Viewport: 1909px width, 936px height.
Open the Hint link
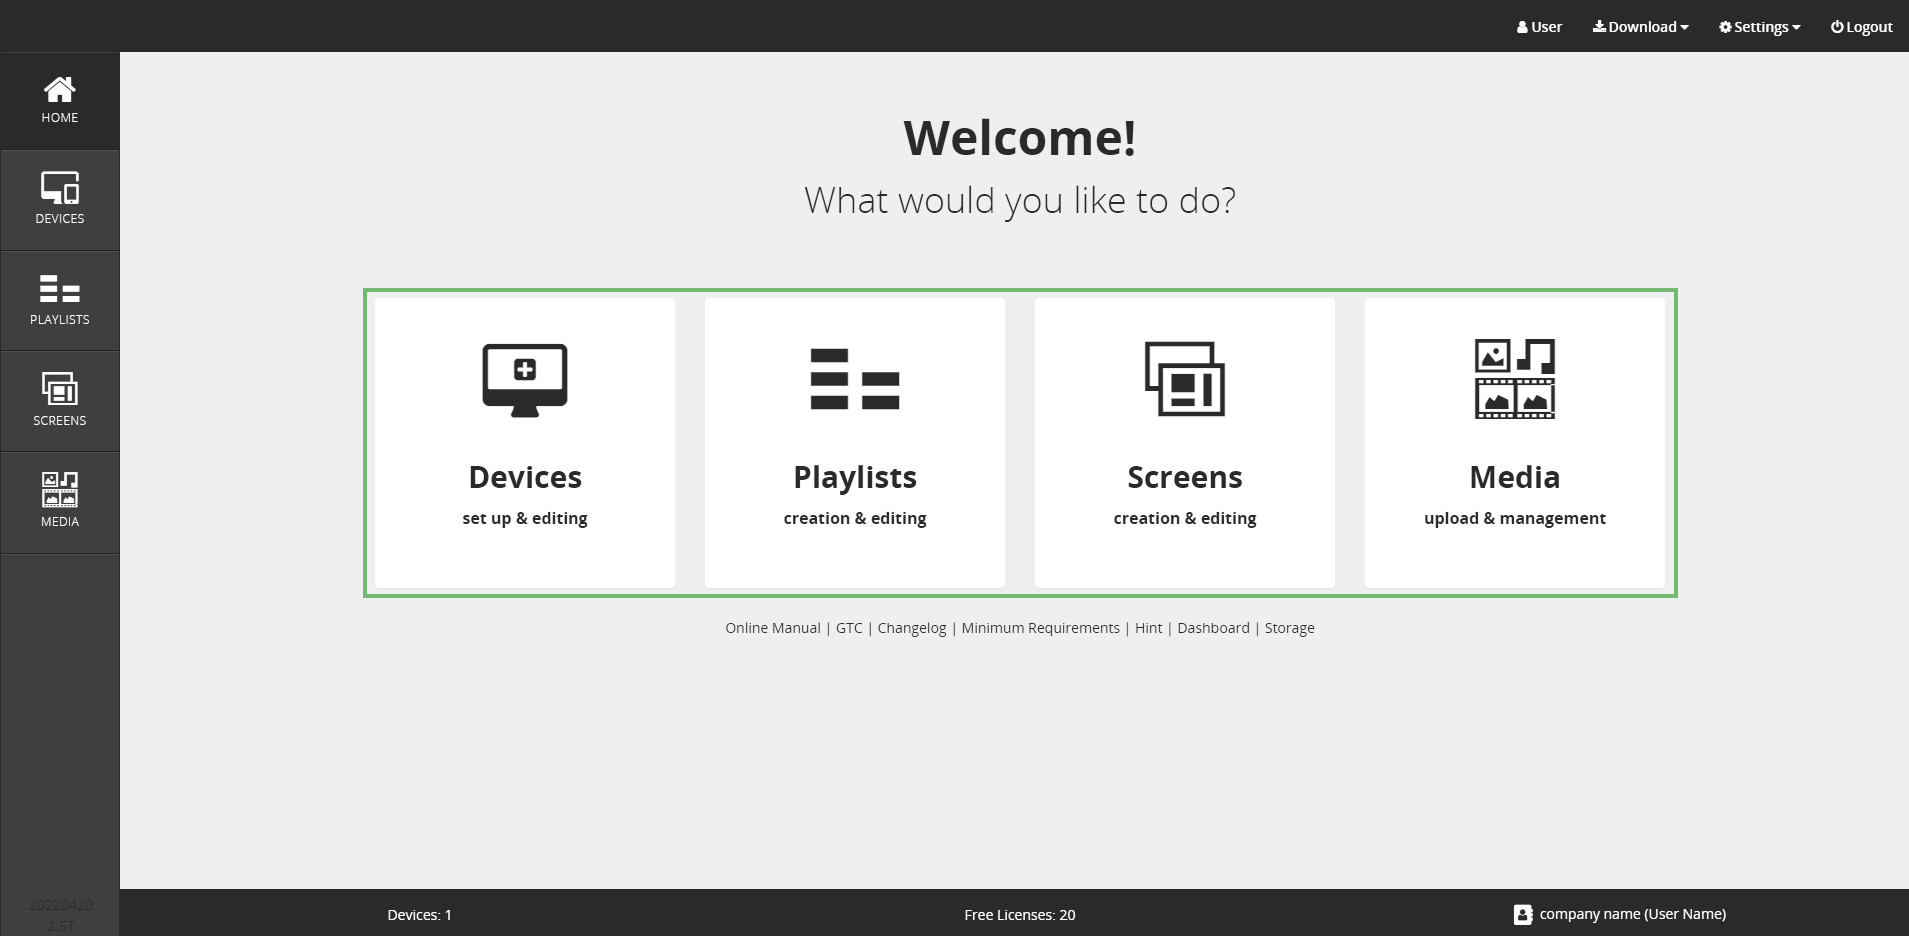point(1149,628)
